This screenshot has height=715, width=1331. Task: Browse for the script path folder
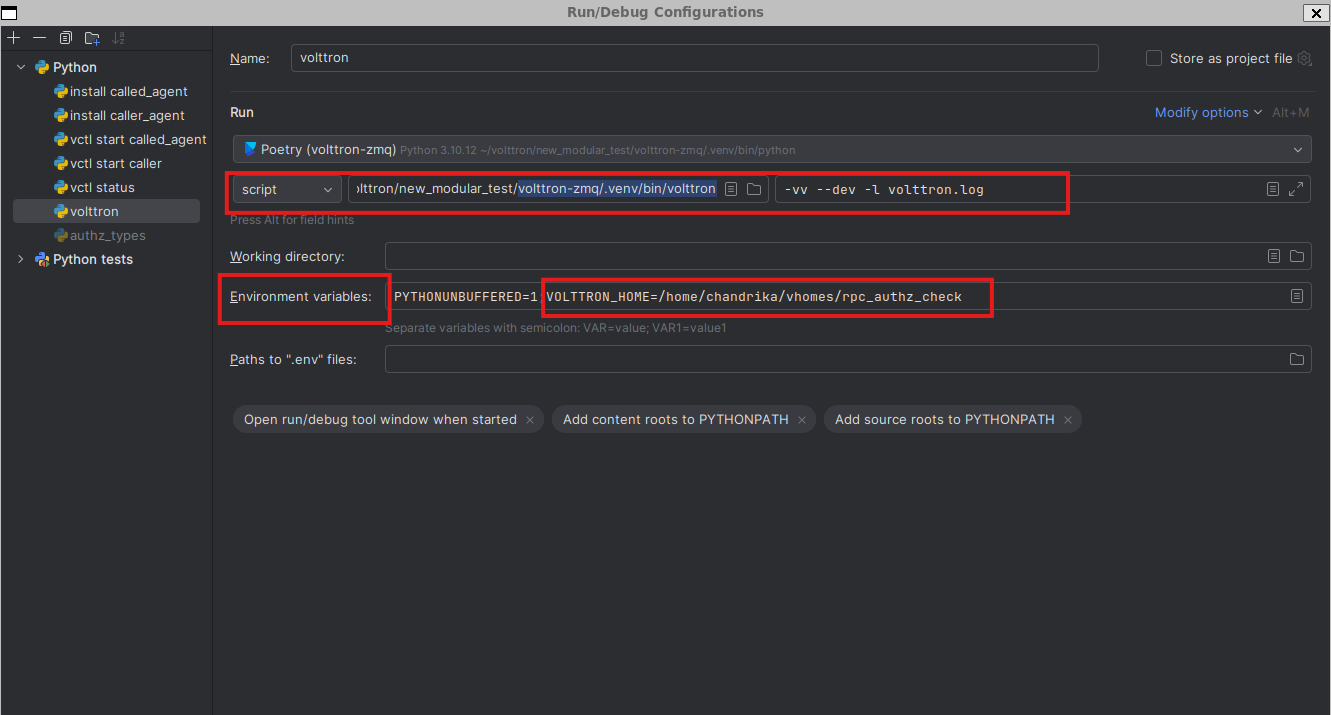[754, 189]
